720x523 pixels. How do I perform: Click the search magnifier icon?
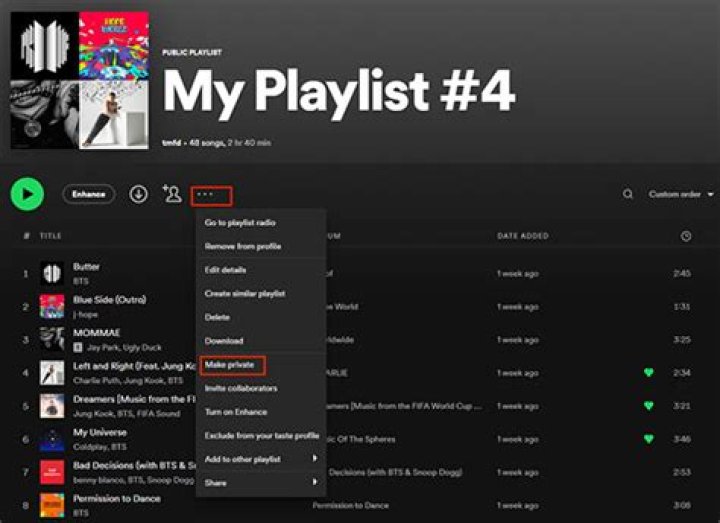[x=628, y=194]
